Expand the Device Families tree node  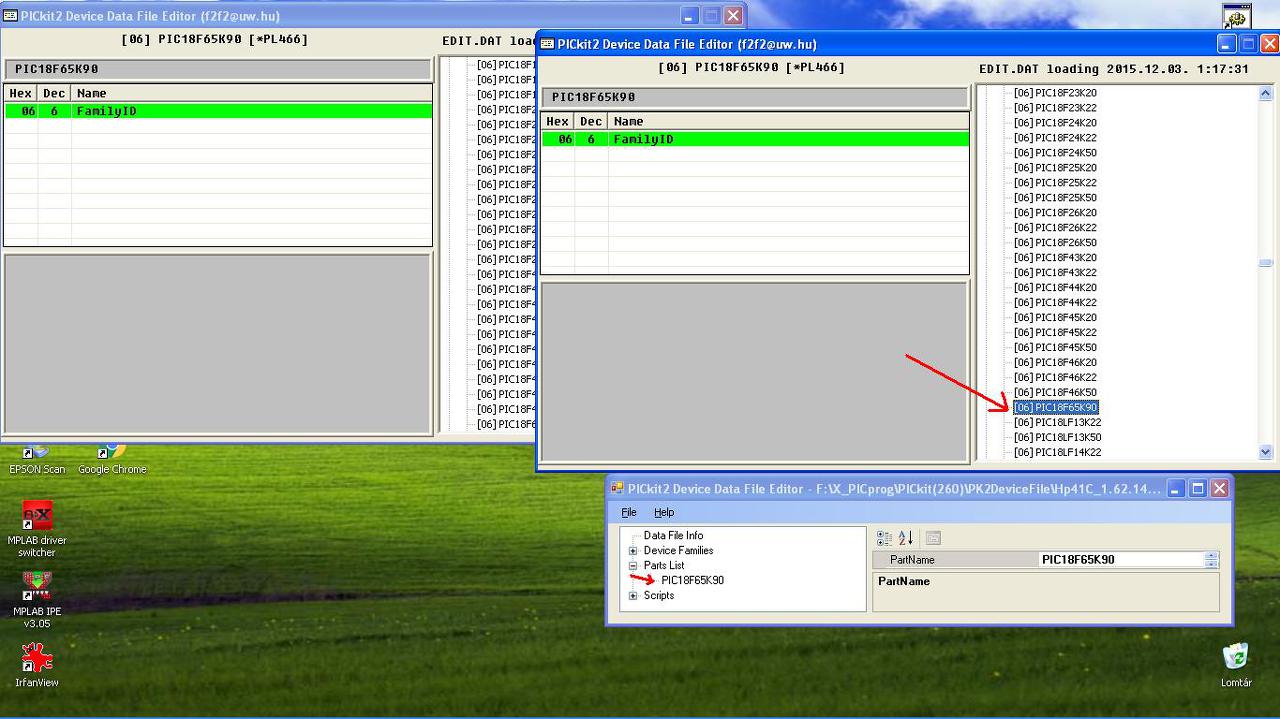633,551
